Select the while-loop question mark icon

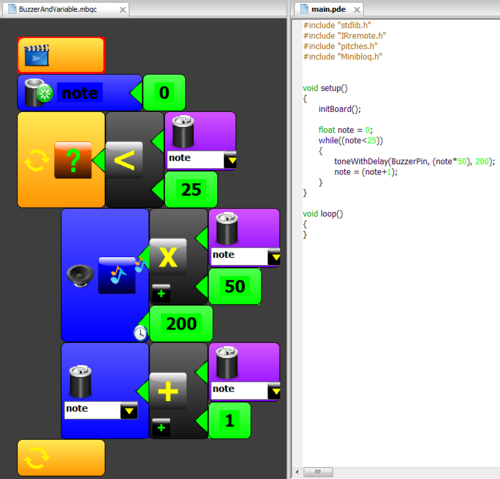[73, 160]
